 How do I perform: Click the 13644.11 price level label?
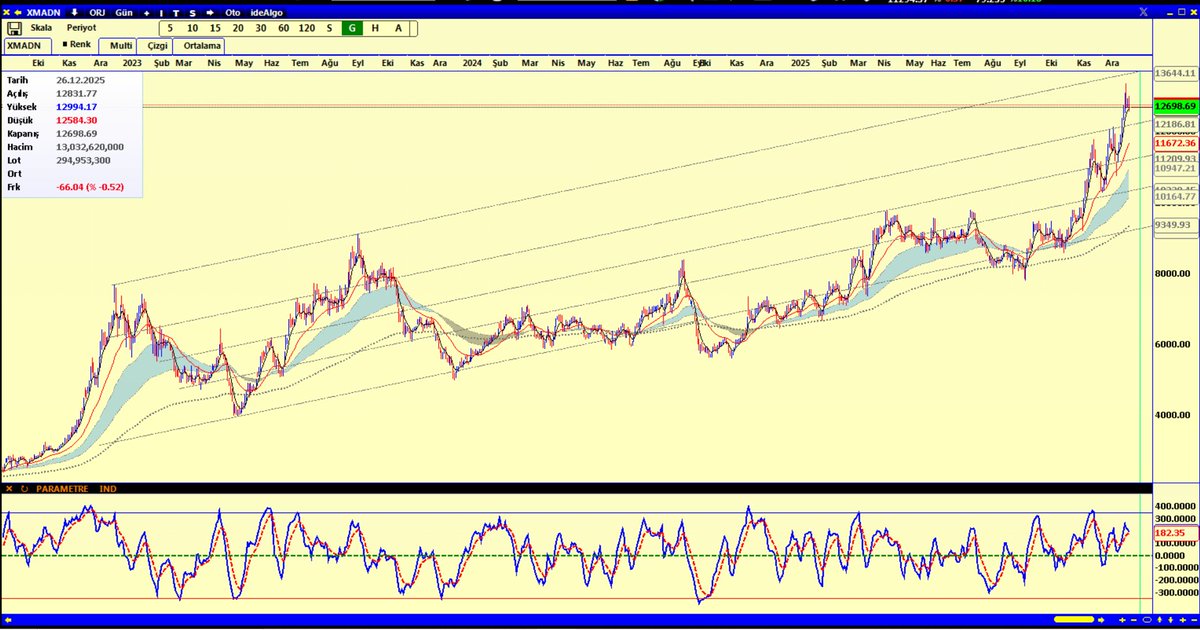coord(1176,73)
